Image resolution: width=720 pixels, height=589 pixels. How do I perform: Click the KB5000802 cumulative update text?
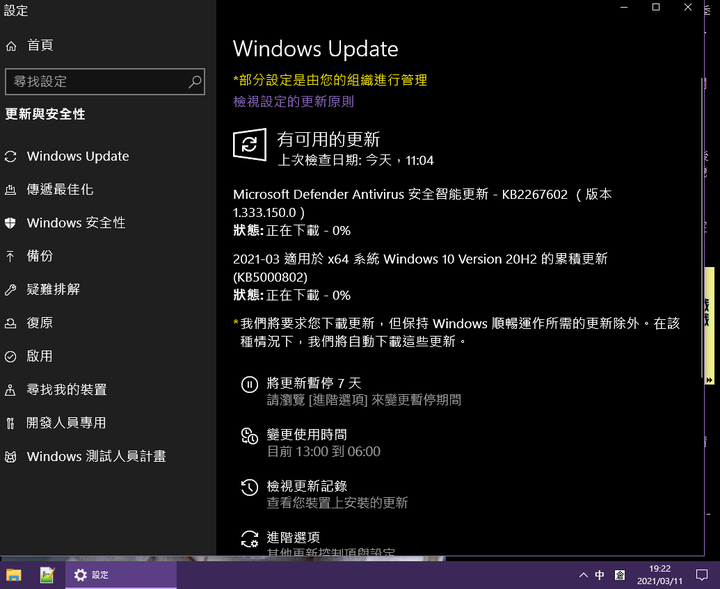click(x=420, y=268)
